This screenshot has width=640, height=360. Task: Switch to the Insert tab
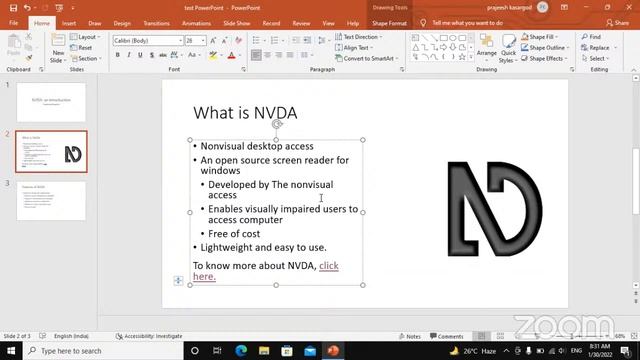[x=69, y=23]
